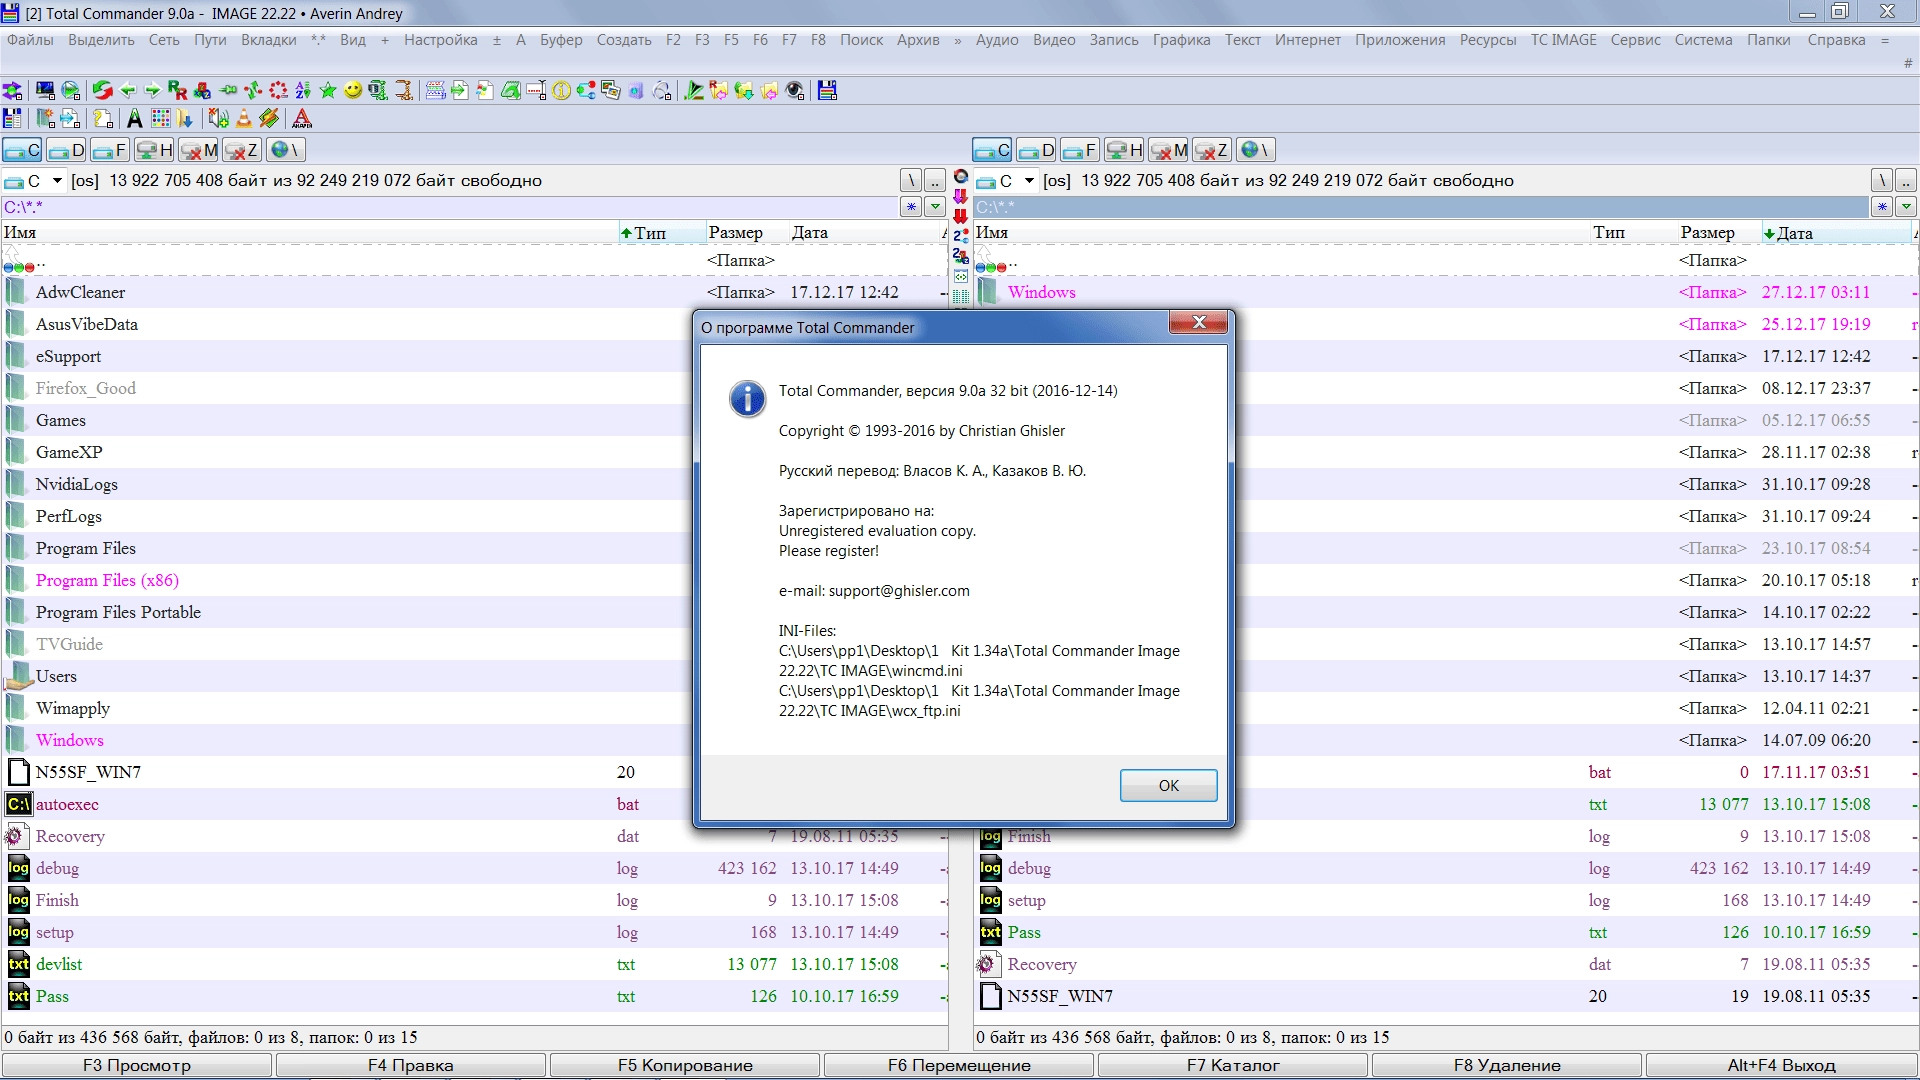1920x1080 pixels.
Task: Click the VLC traffic cone icon
Action: point(243,119)
